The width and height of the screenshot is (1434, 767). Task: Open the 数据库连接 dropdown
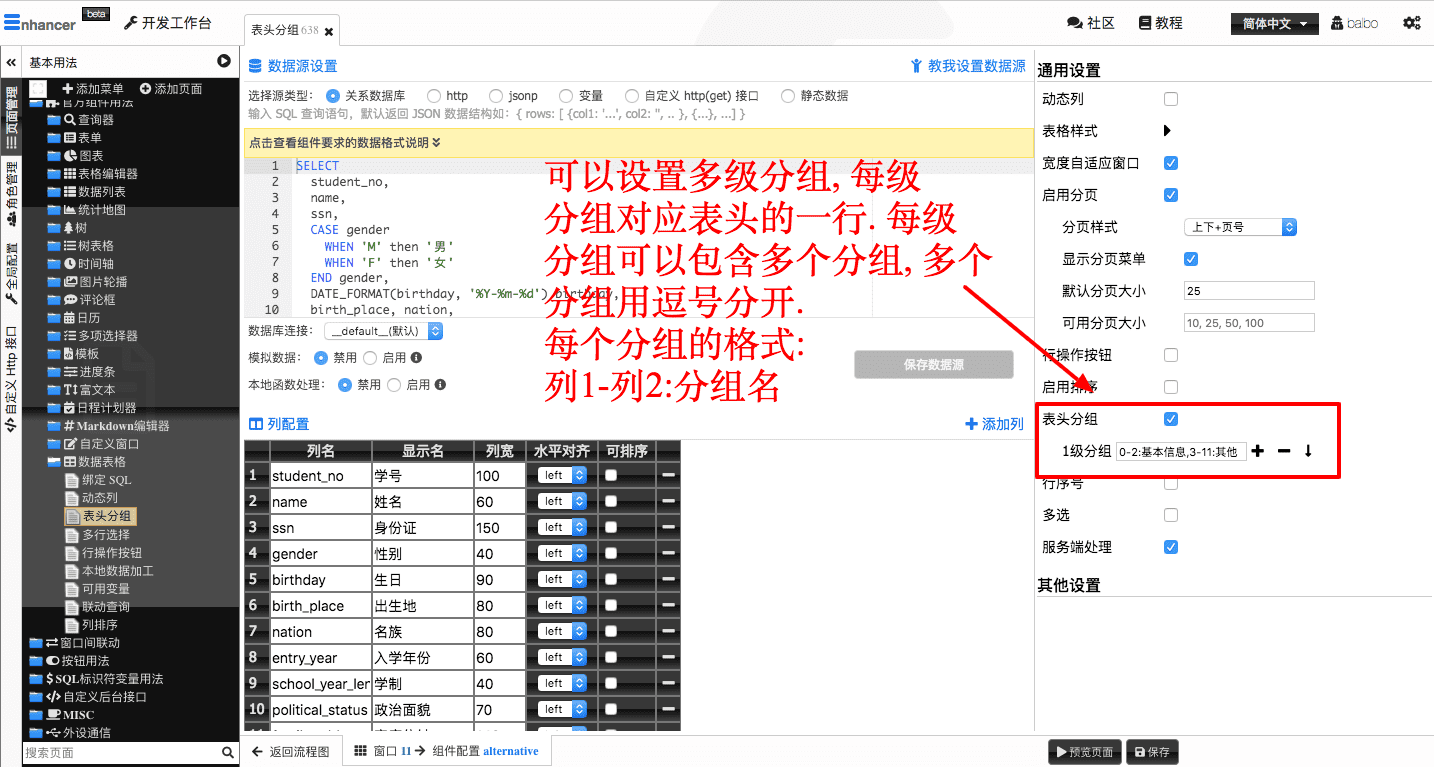(x=385, y=331)
